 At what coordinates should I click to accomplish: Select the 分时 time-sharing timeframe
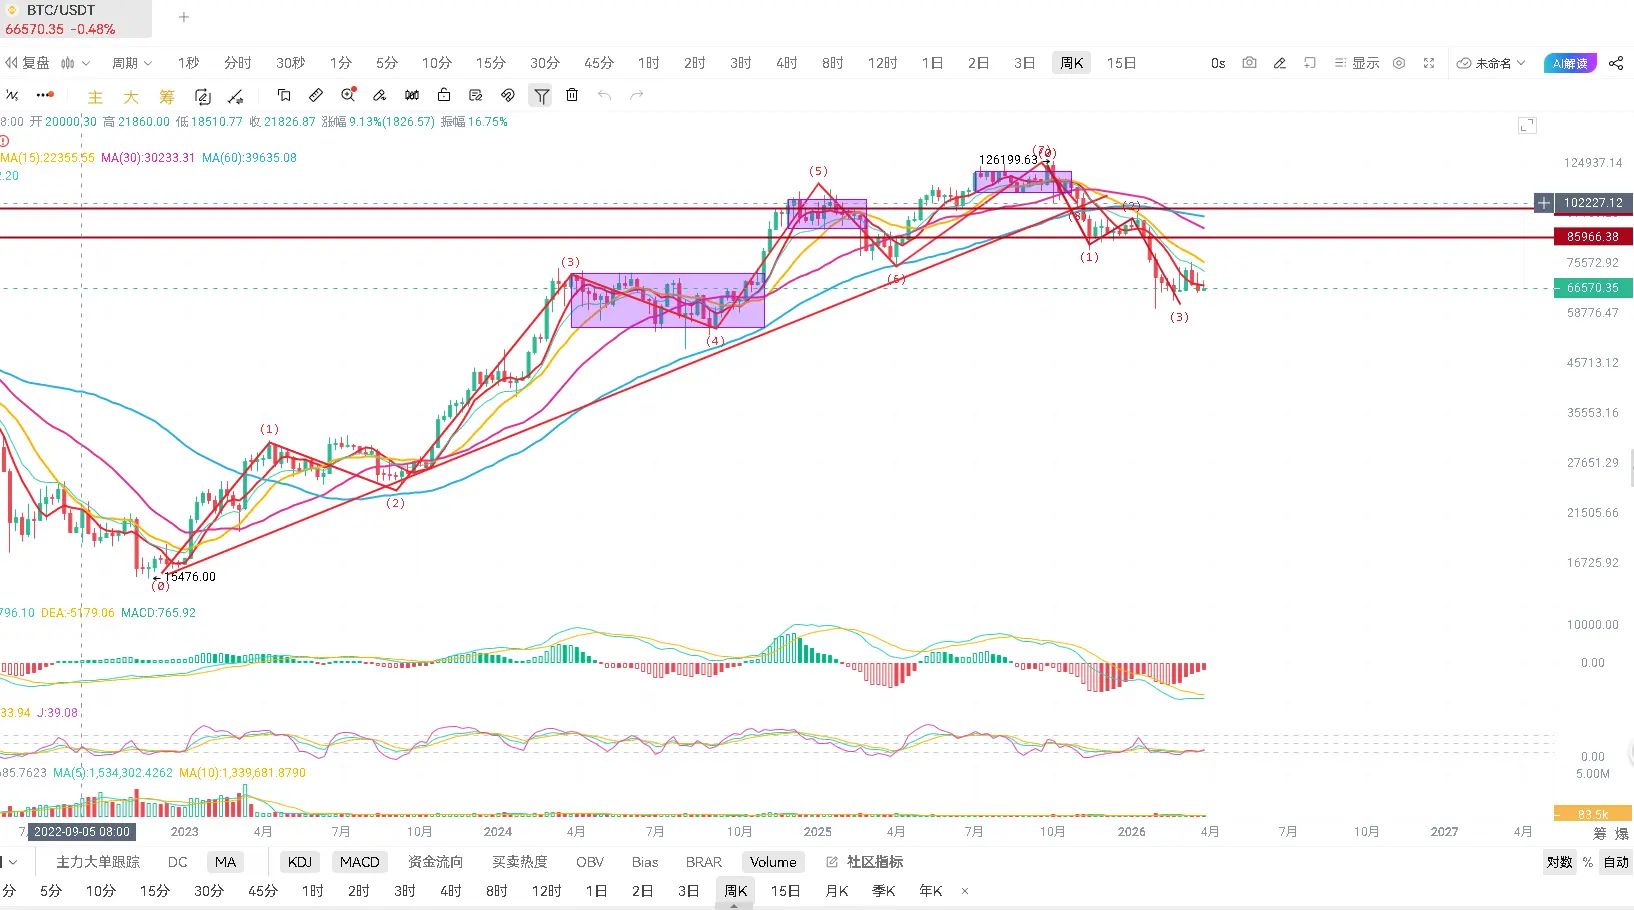[x=238, y=63]
